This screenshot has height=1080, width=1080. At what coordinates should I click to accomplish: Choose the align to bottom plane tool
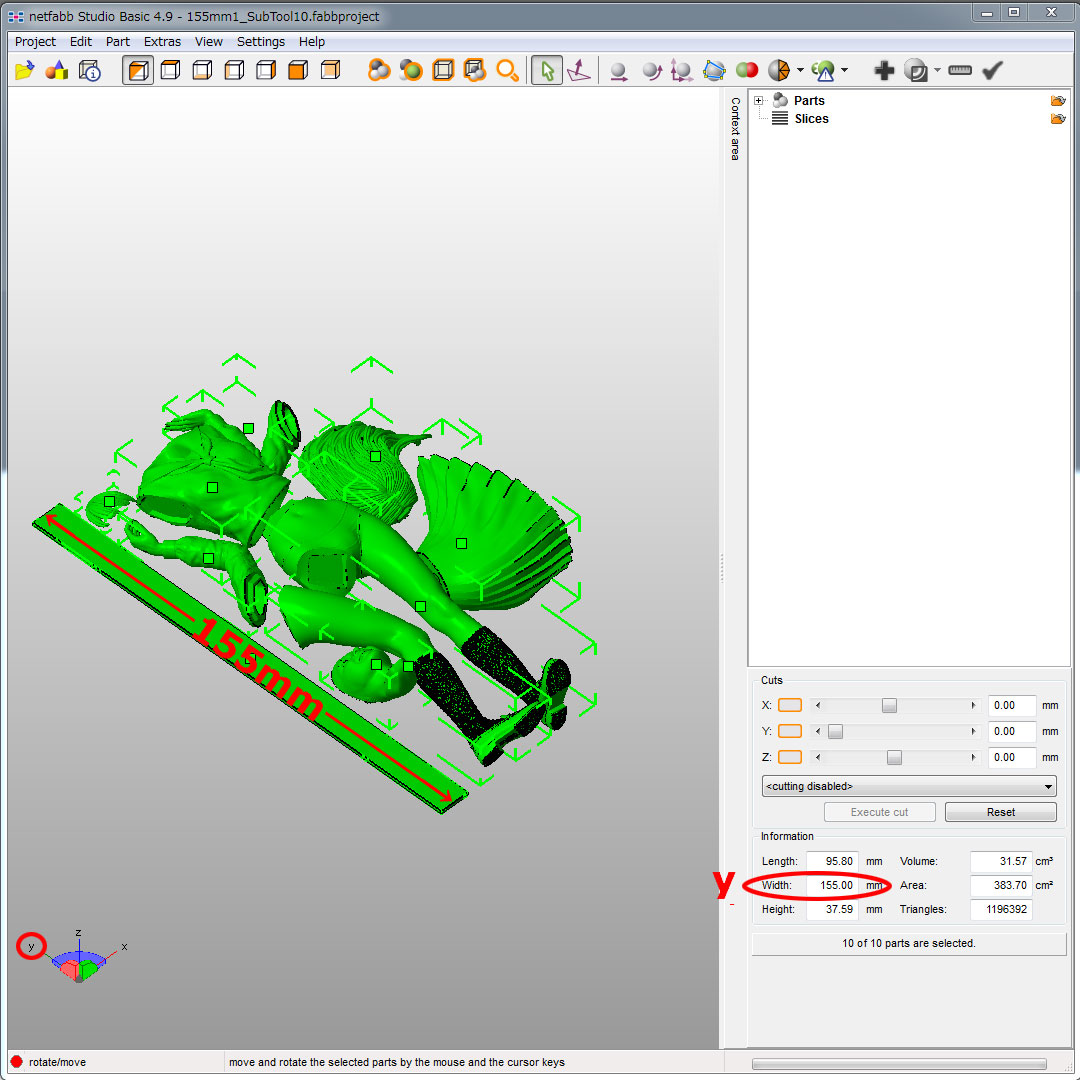click(x=579, y=70)
